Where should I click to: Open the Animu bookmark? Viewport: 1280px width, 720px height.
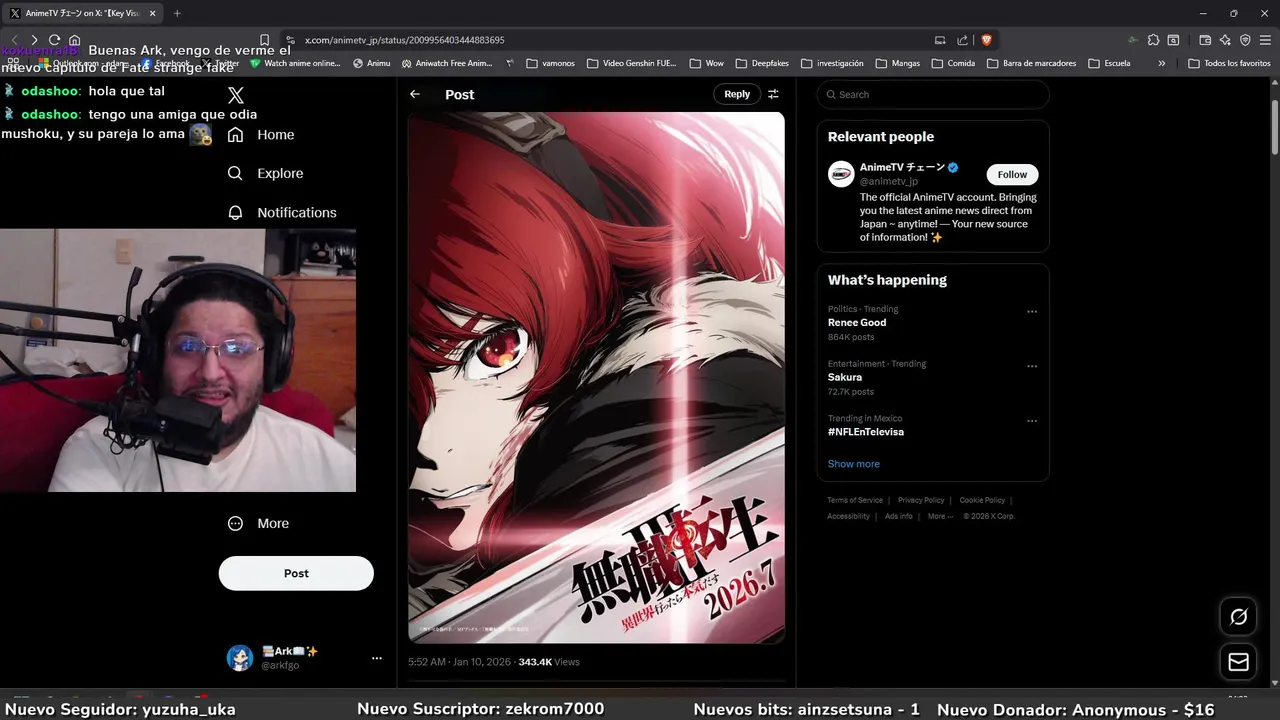tap(372, 63)
